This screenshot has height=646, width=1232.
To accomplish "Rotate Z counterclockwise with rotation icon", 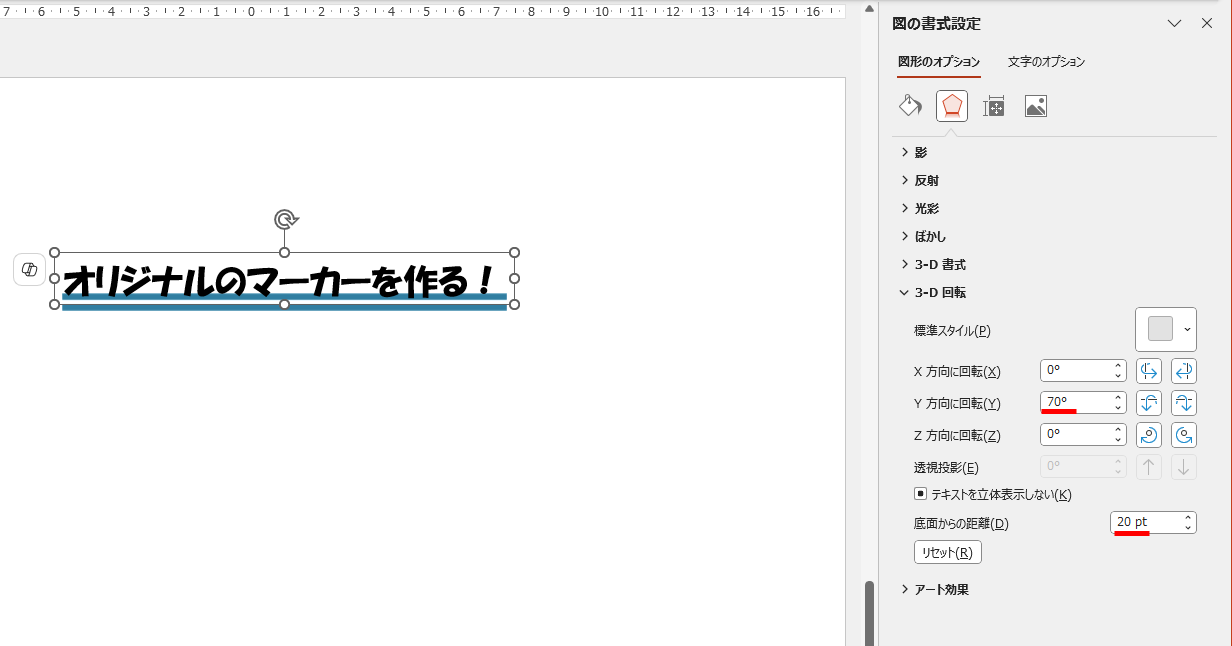I will coord(1148,434).
